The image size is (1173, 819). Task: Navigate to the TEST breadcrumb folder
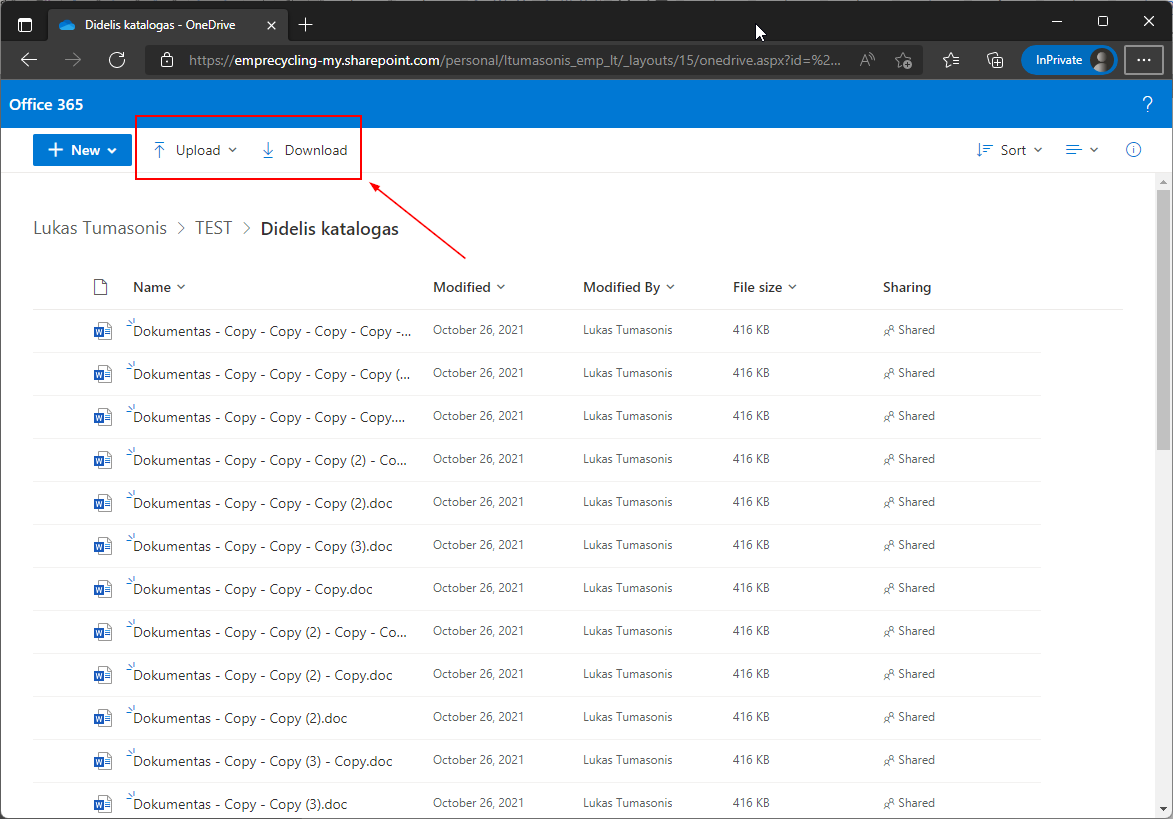pos(213,229)
